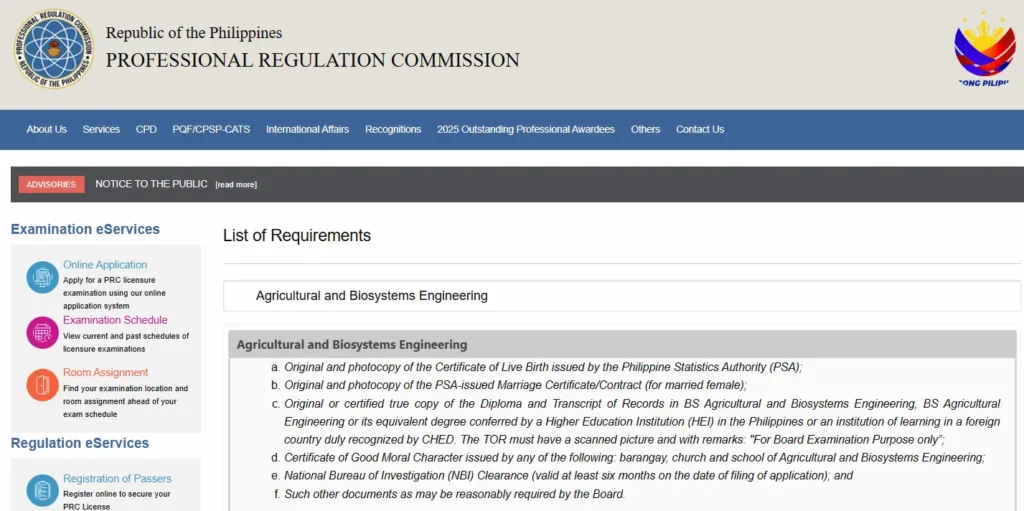
Task: Click requirement c about Diploma and Transcript
Action: 641,421
